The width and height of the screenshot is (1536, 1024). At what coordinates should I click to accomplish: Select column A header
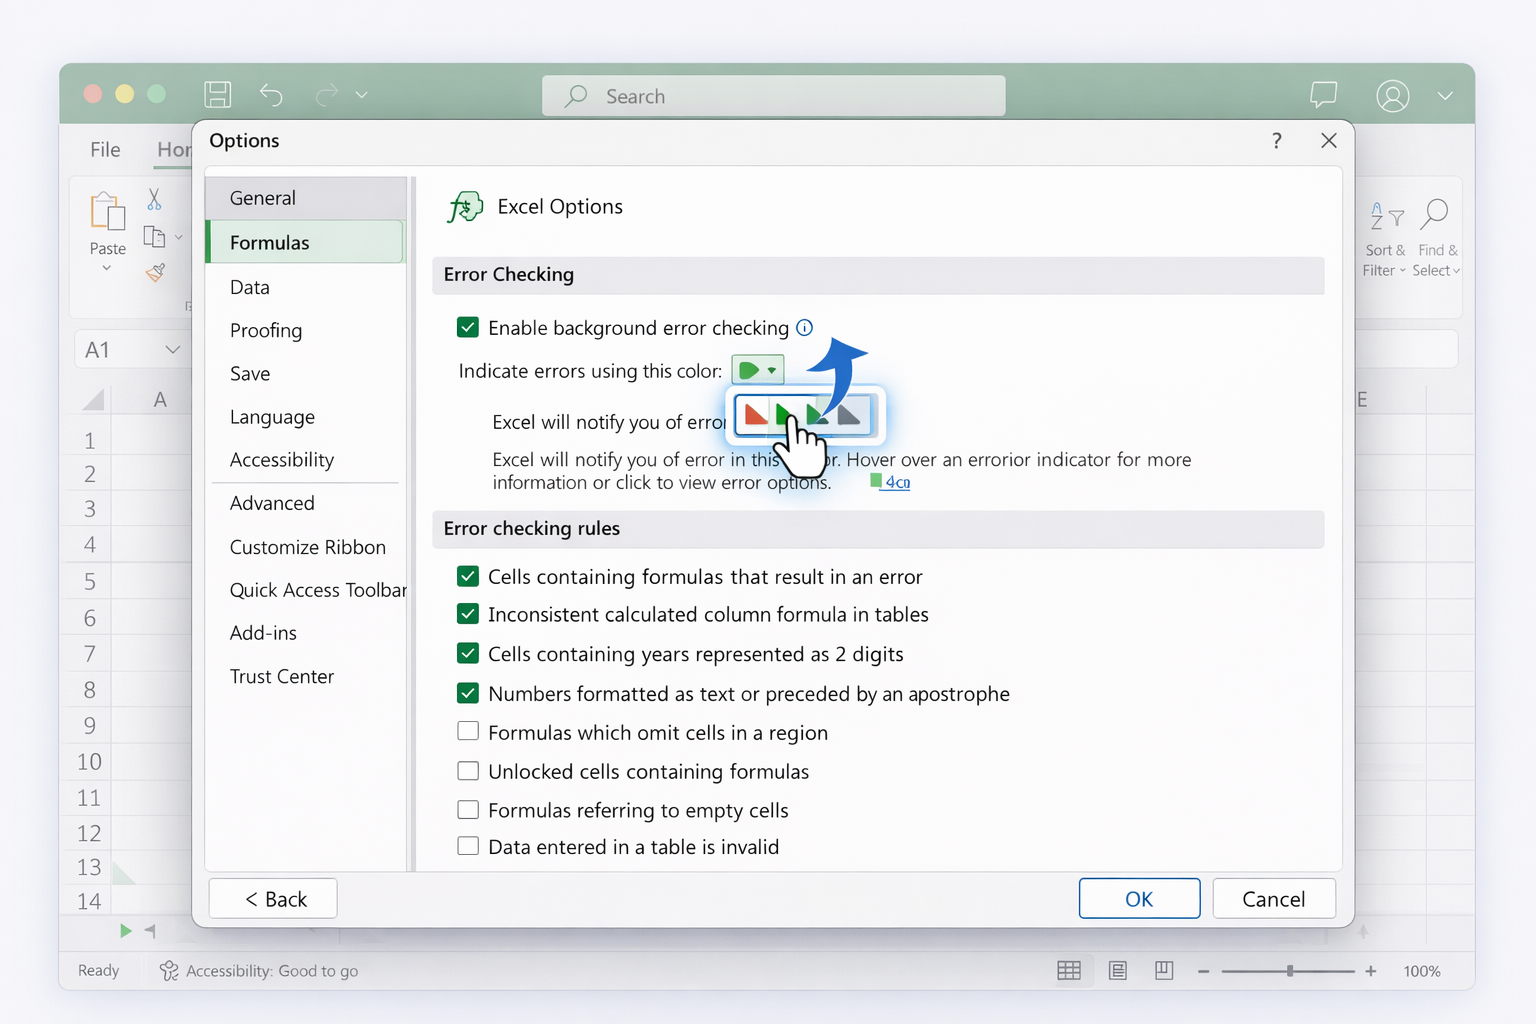(x=160, y=400)
